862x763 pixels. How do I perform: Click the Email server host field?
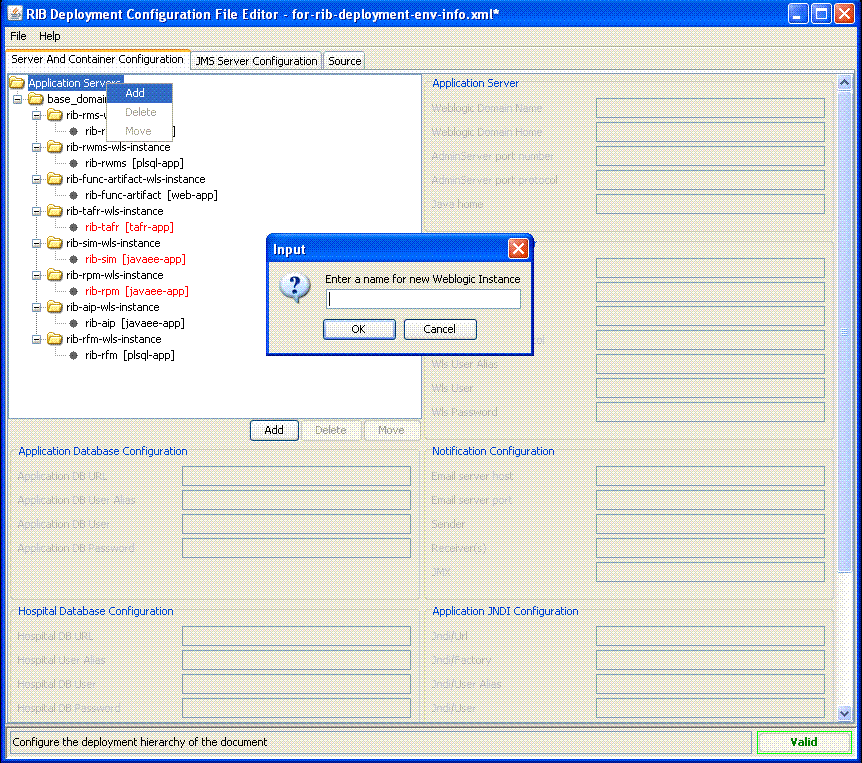tap(710, 476)
